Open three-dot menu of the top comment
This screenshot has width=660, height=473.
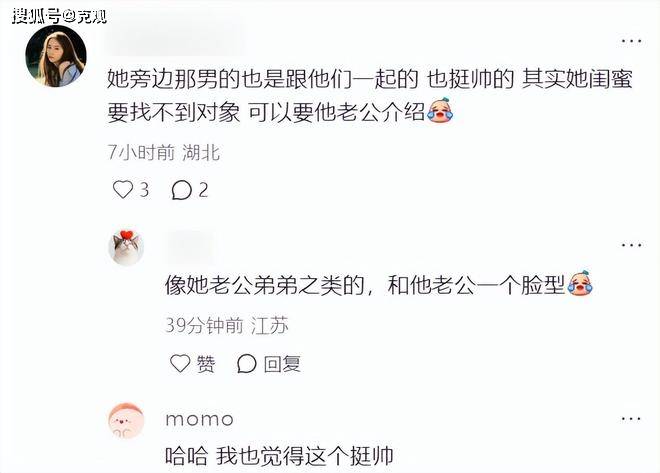(x=631, y=41)
